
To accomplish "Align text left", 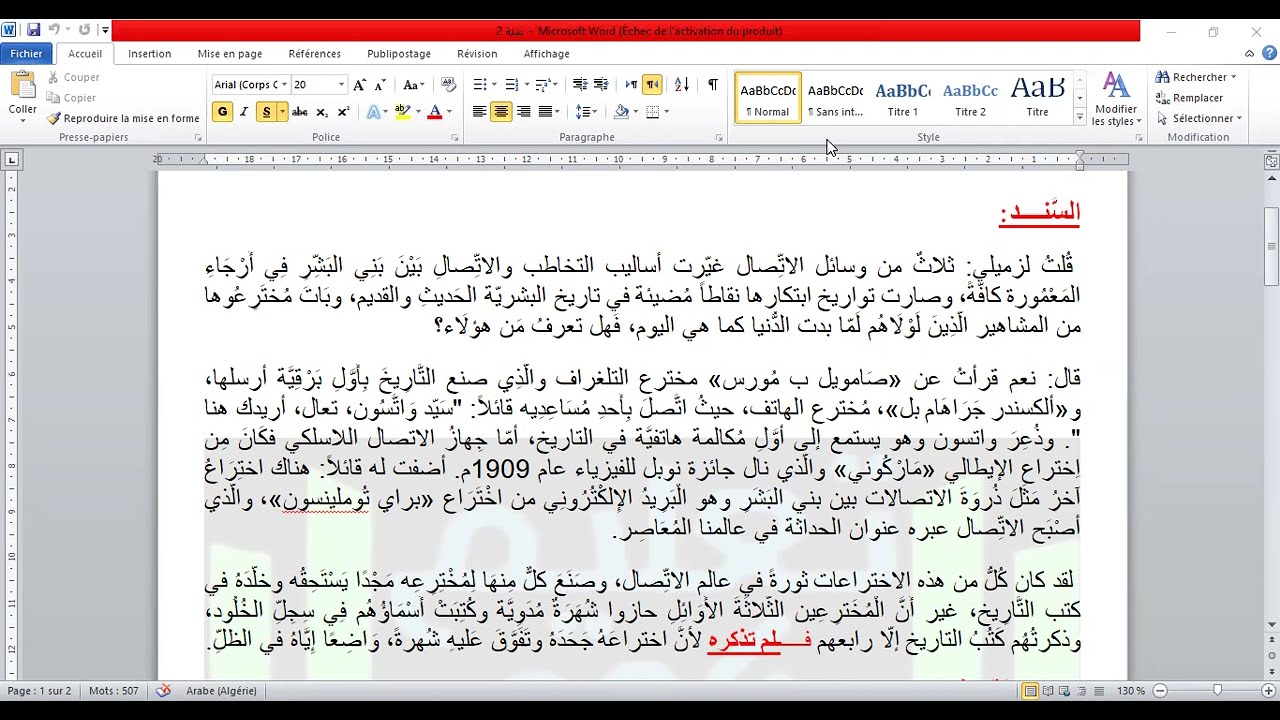I will click(x=479, y=112).
